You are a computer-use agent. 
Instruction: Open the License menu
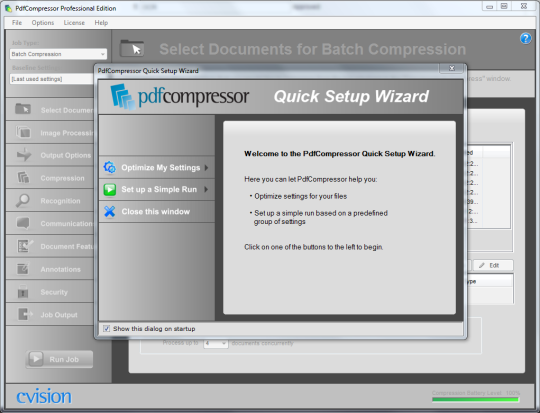[x=74, y=23]
